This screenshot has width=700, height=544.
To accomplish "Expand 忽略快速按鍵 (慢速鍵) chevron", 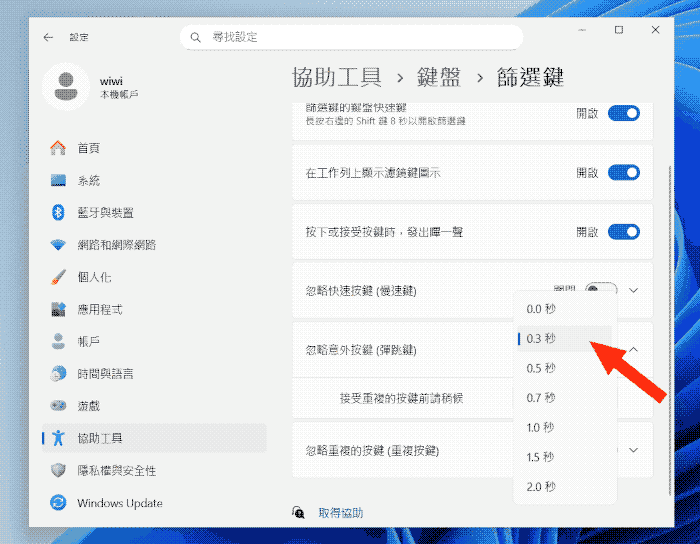I will (633, 290).
